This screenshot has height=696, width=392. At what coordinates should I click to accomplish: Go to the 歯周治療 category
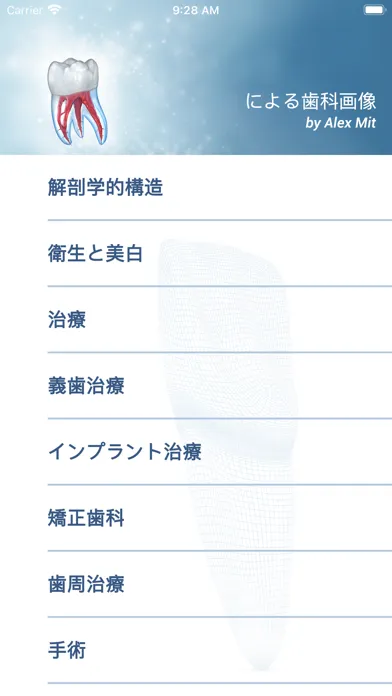point(220,585)
